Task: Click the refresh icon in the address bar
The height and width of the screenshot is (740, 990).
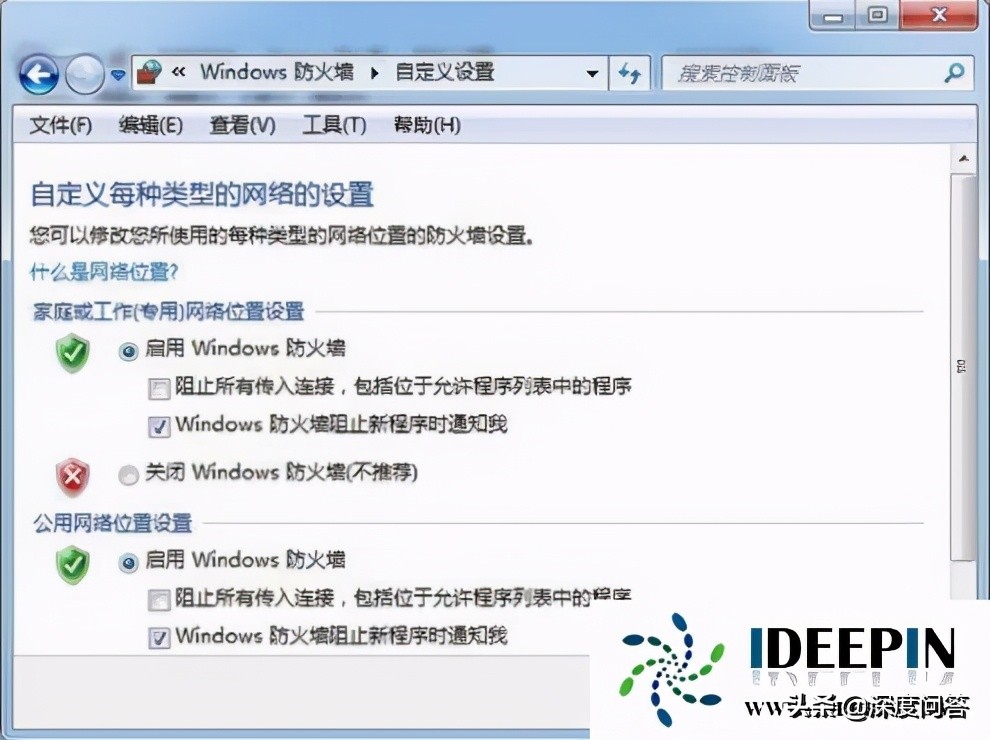Action: coord(630,72)
